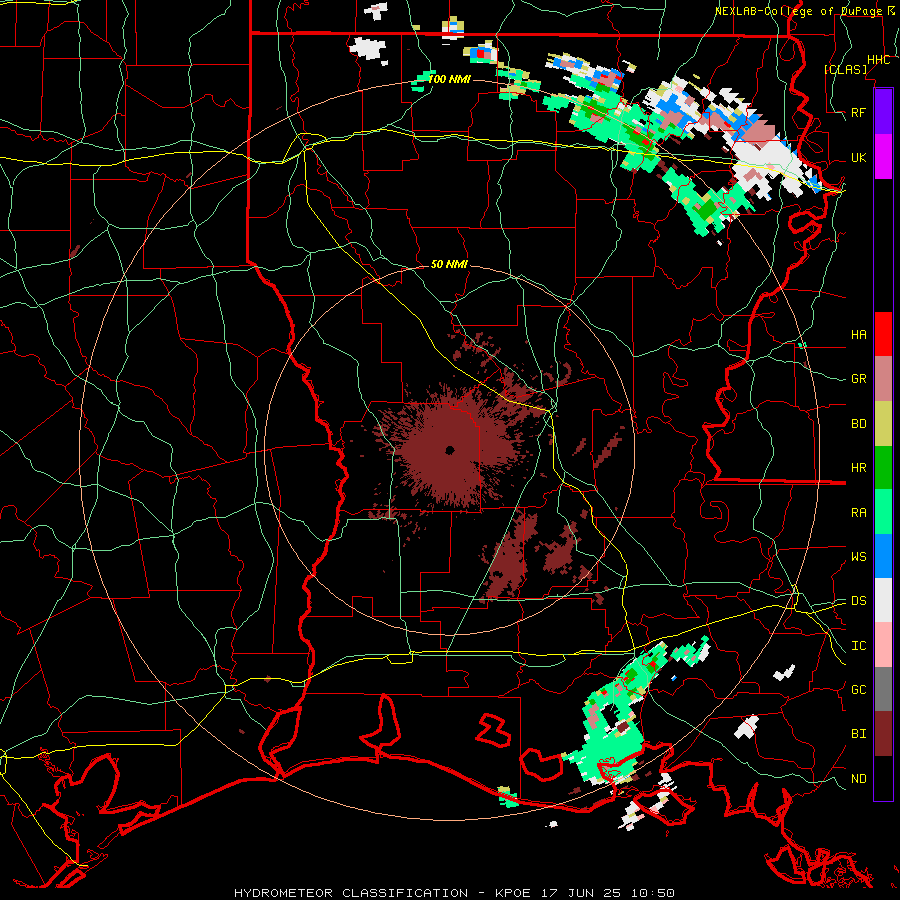
Task: Select the BD big drops legend color
Action: (x=883, y=424)
